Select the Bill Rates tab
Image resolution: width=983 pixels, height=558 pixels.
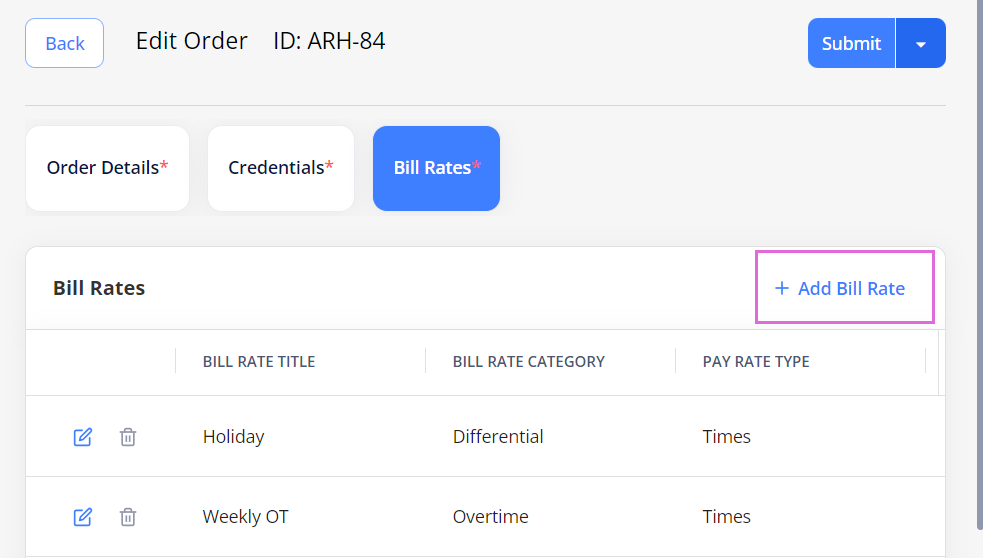point(436,168)
